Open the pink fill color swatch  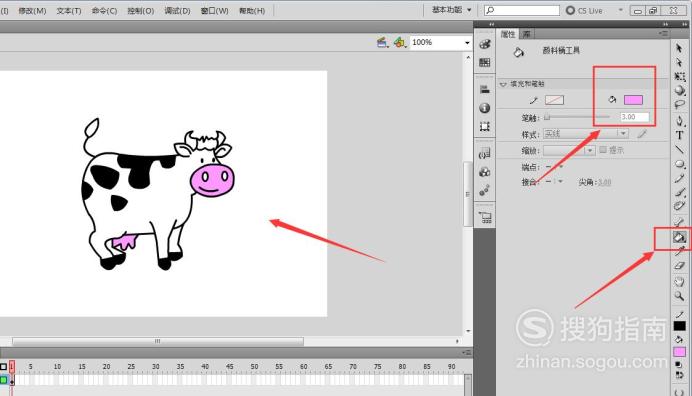tap(633, 100)
